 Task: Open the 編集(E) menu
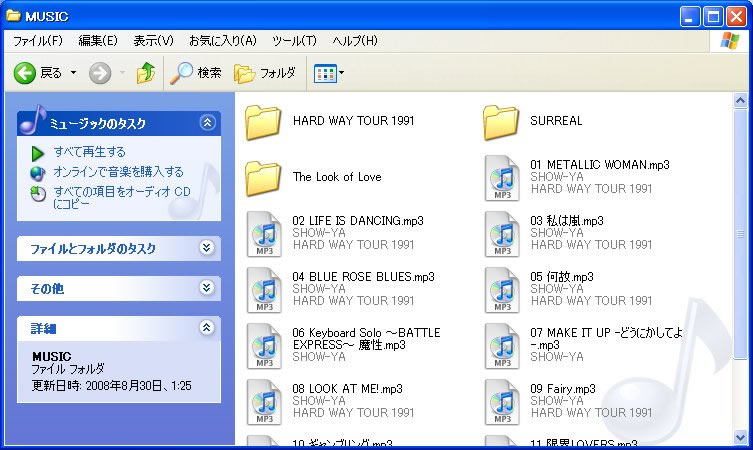coord(98,41)
